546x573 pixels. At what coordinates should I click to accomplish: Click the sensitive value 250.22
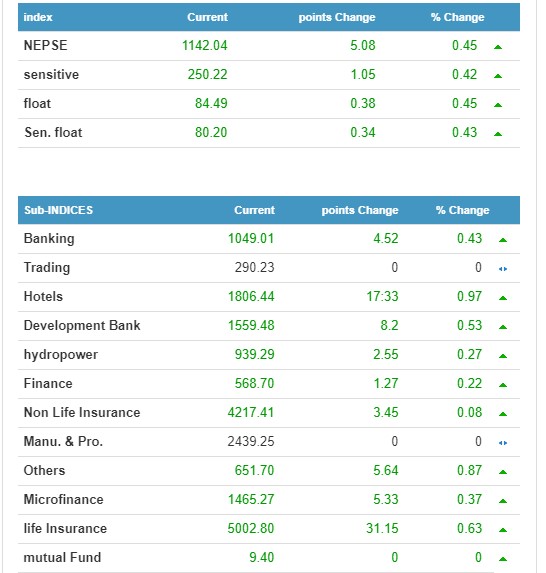(x=208, y=75)
